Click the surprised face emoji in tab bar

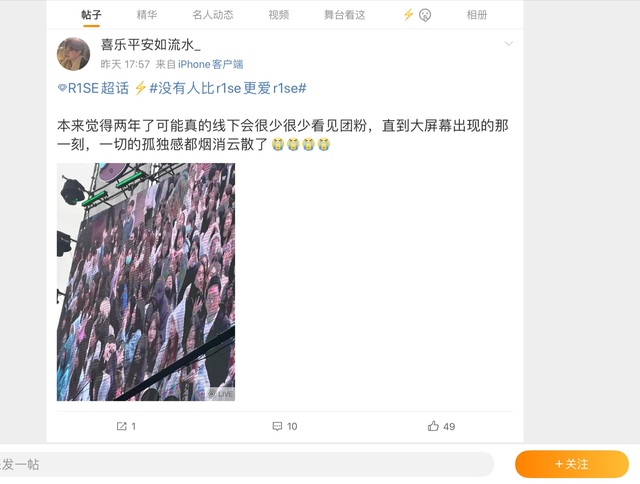tap(425, 15)
